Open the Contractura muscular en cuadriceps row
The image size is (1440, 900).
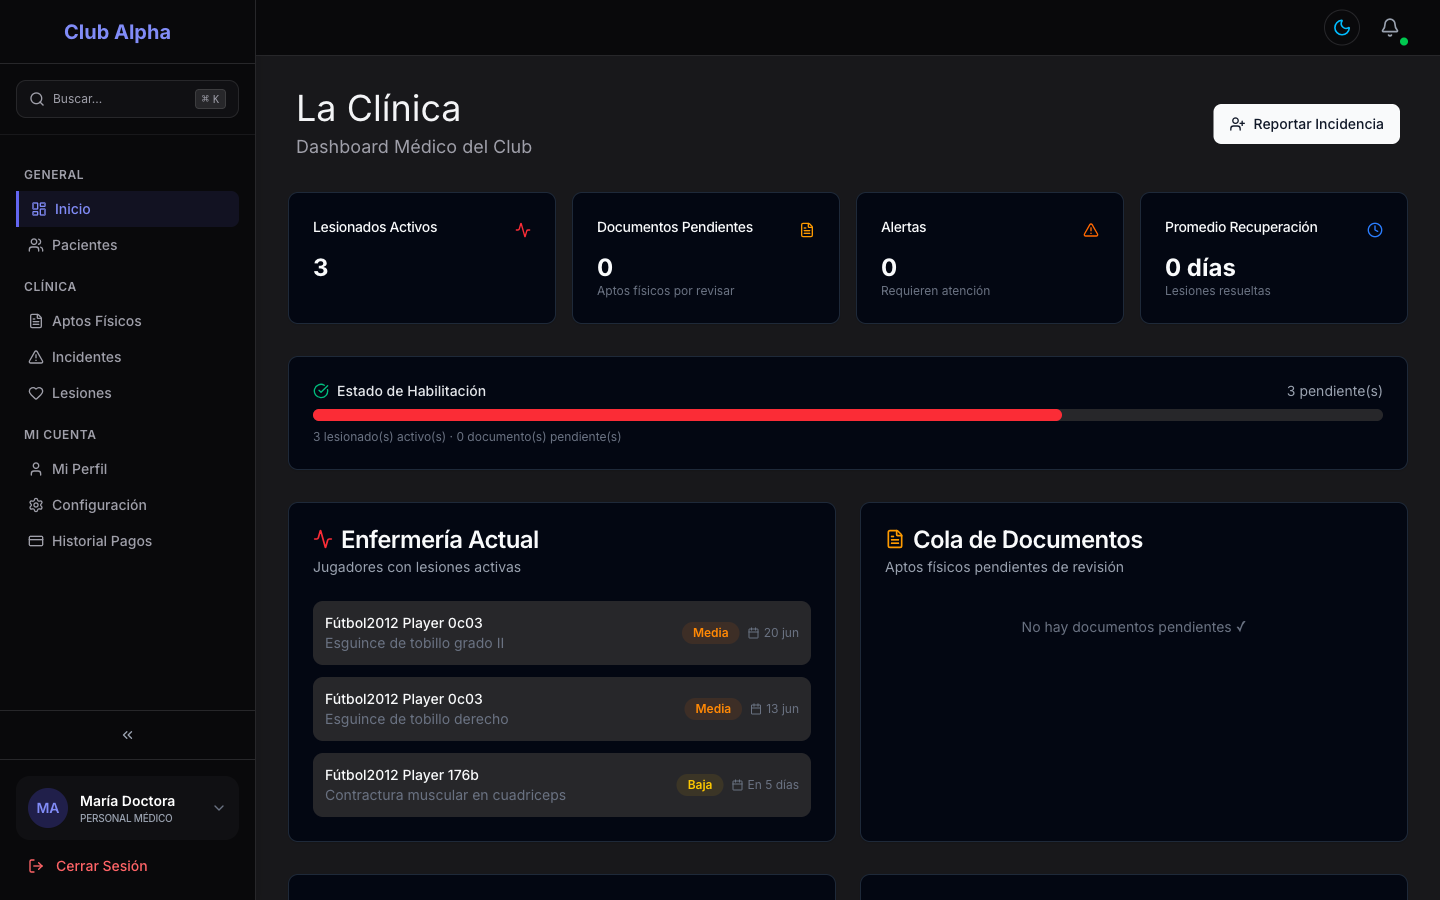click(562, 785)
